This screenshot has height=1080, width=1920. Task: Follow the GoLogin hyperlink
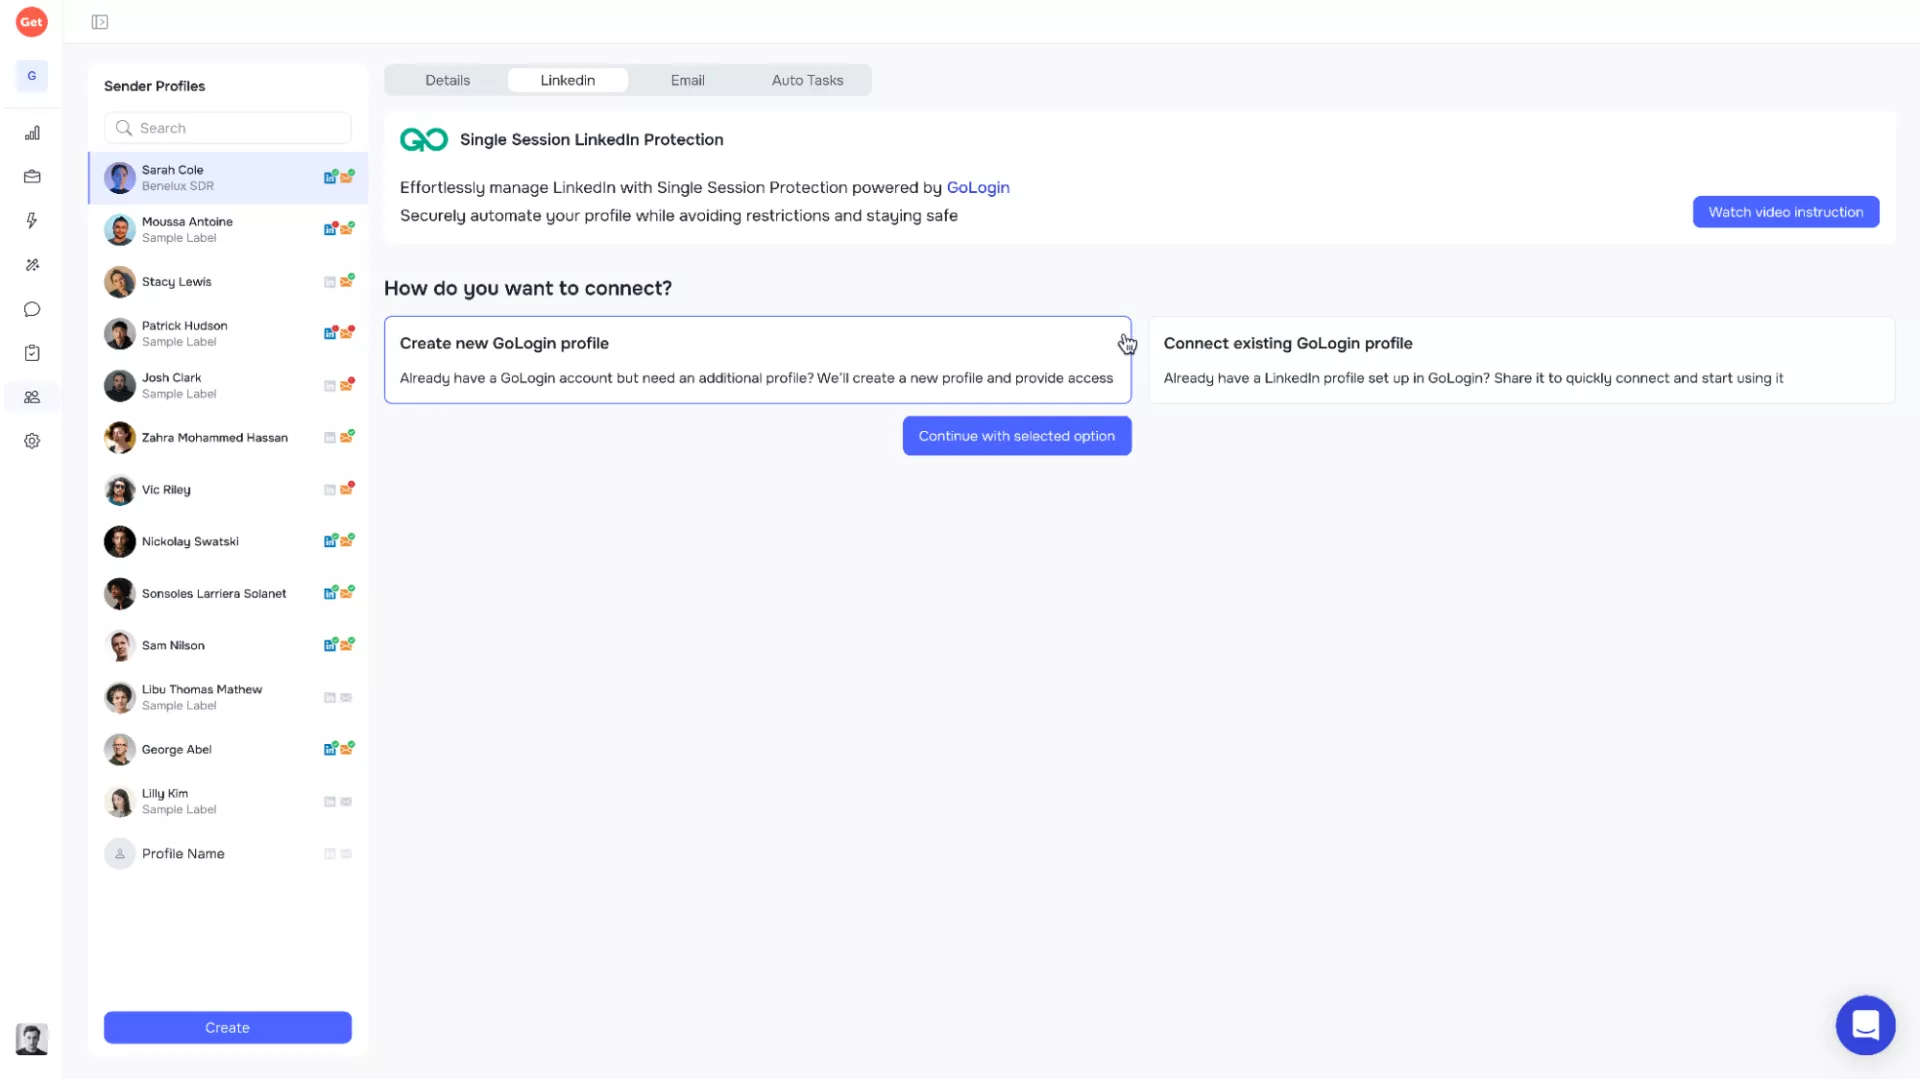click(977, 187)
